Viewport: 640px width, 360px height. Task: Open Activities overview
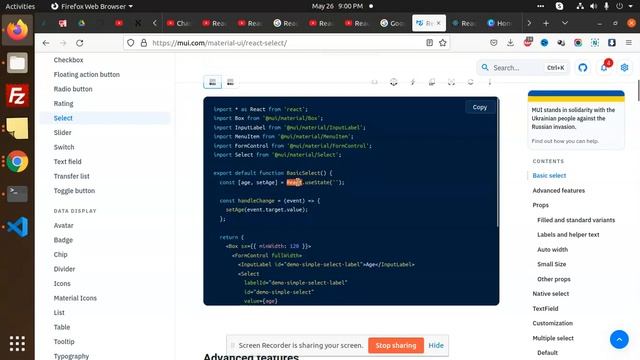pos(20,6)
